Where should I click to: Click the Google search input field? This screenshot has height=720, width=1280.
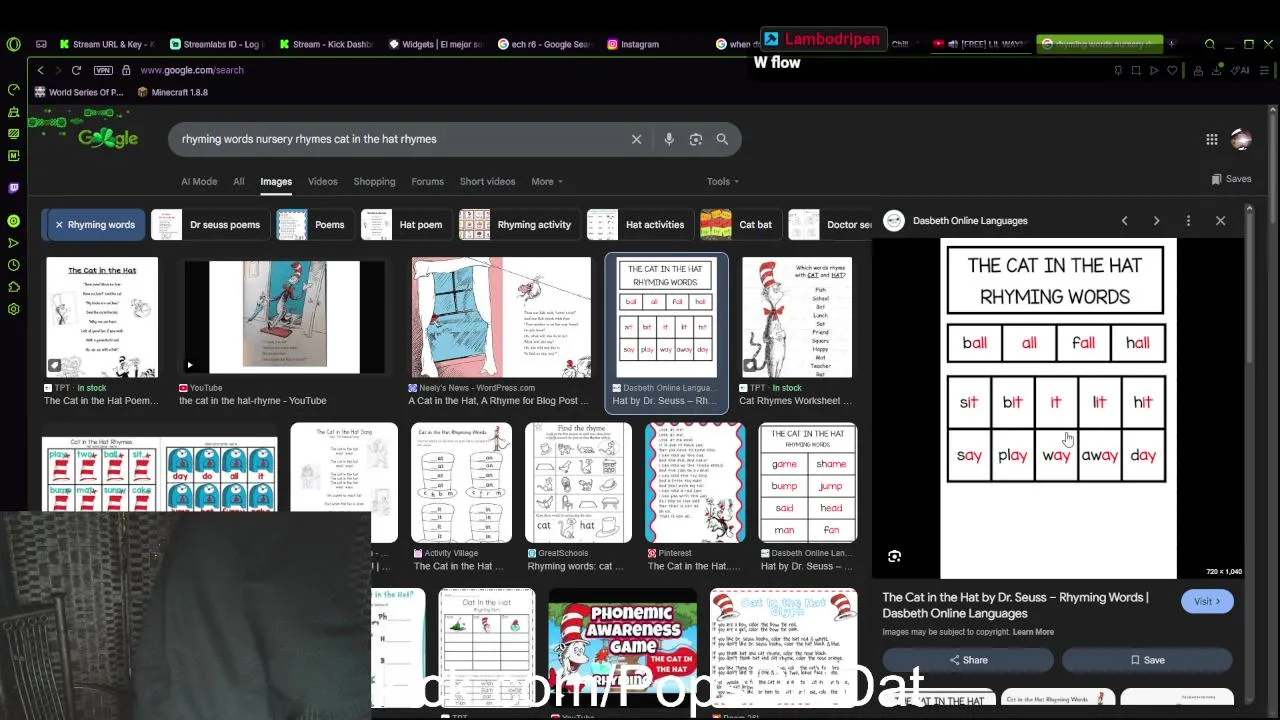[x=400, y=139]
